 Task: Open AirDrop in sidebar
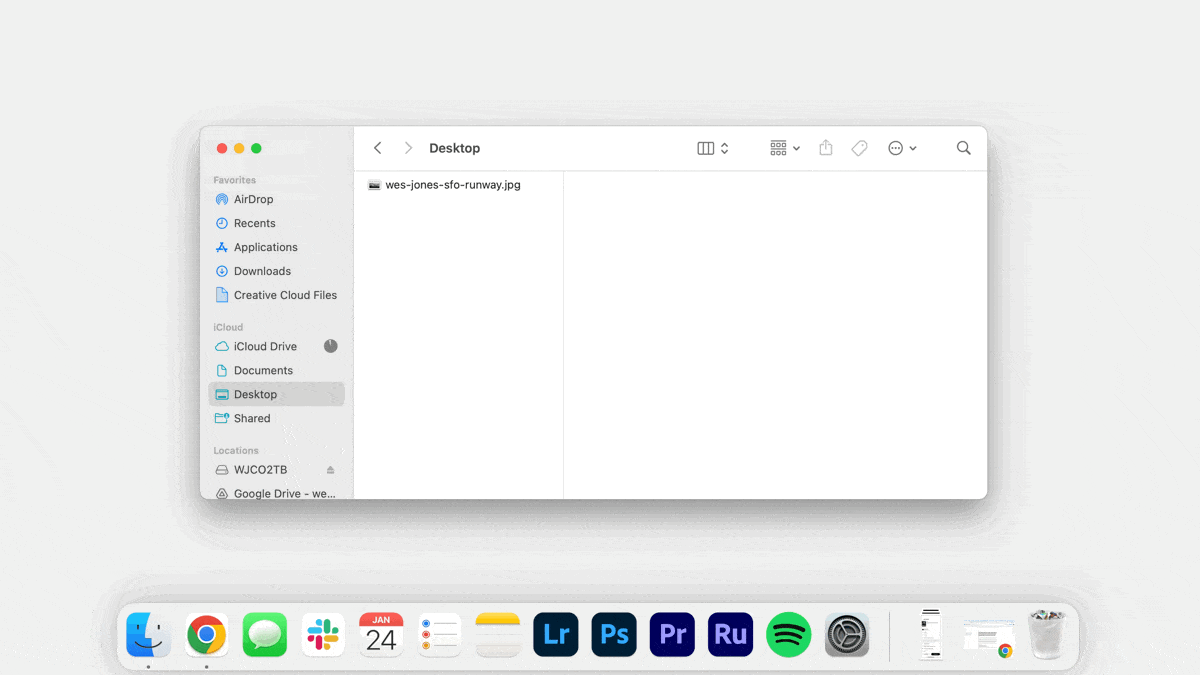[276, 199]
